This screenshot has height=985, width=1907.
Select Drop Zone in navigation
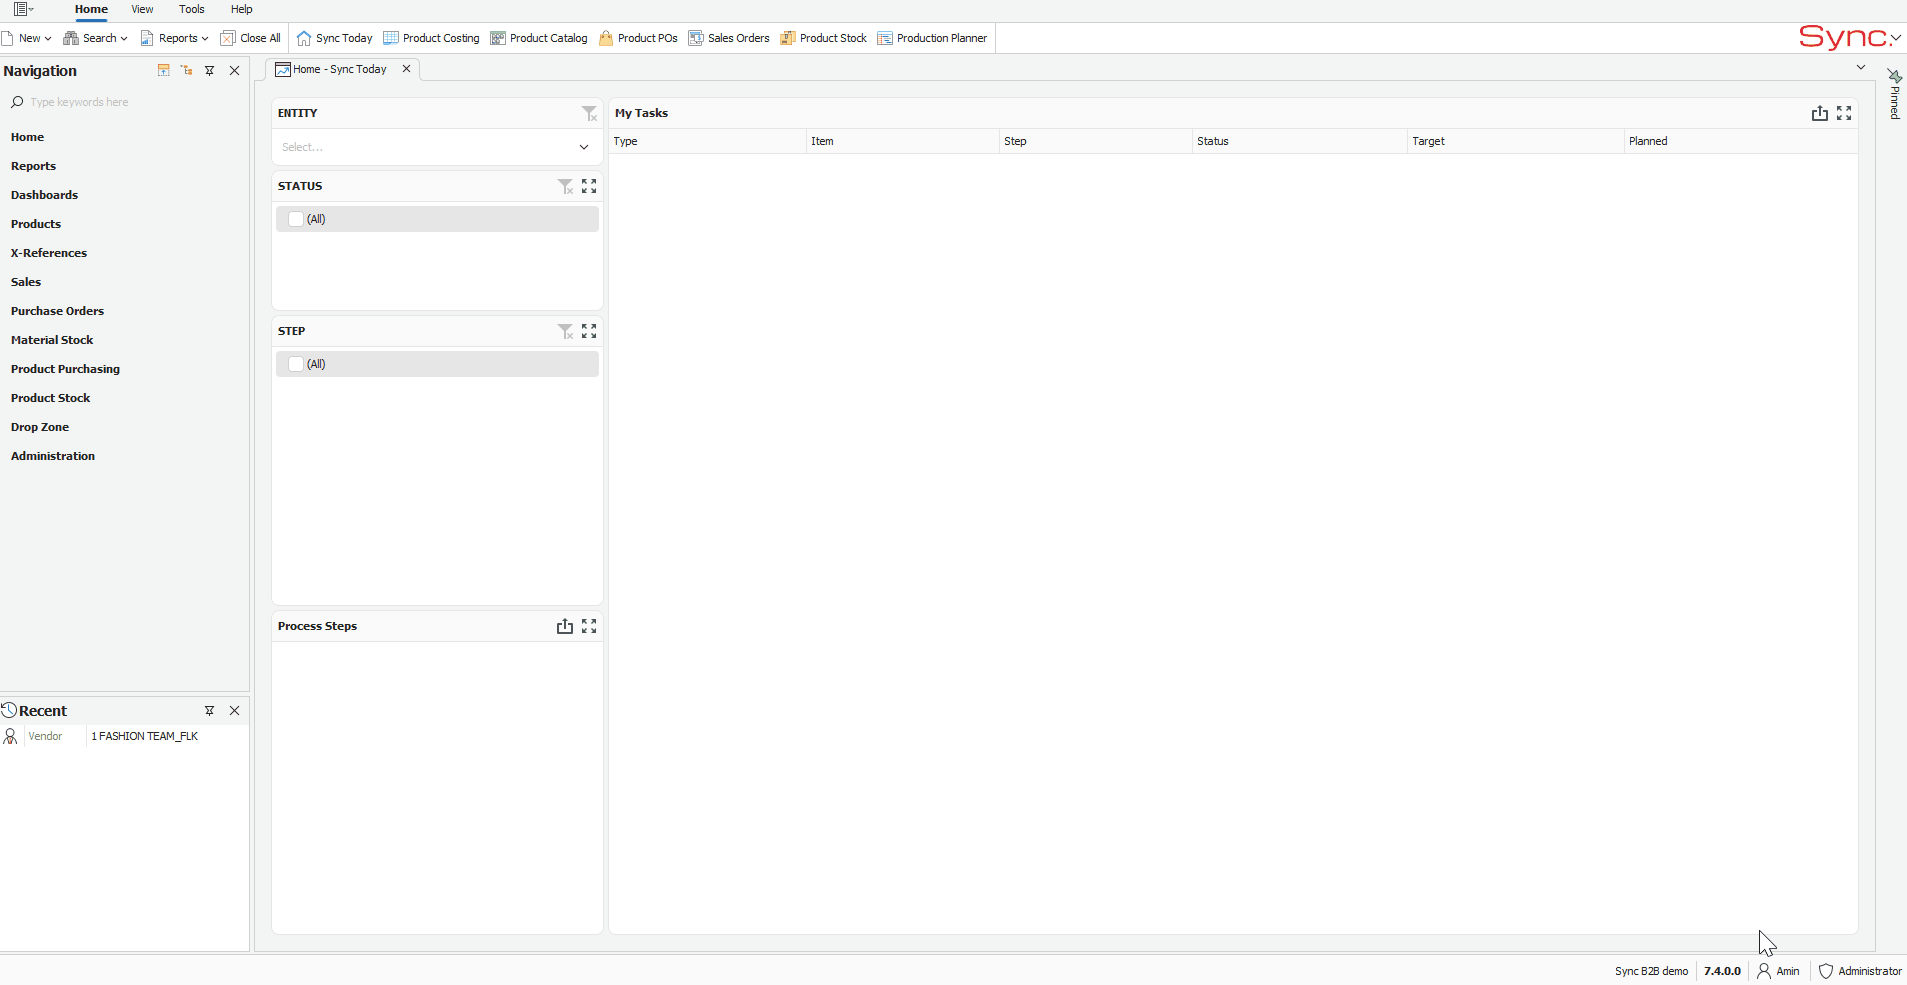click(40, 427)
